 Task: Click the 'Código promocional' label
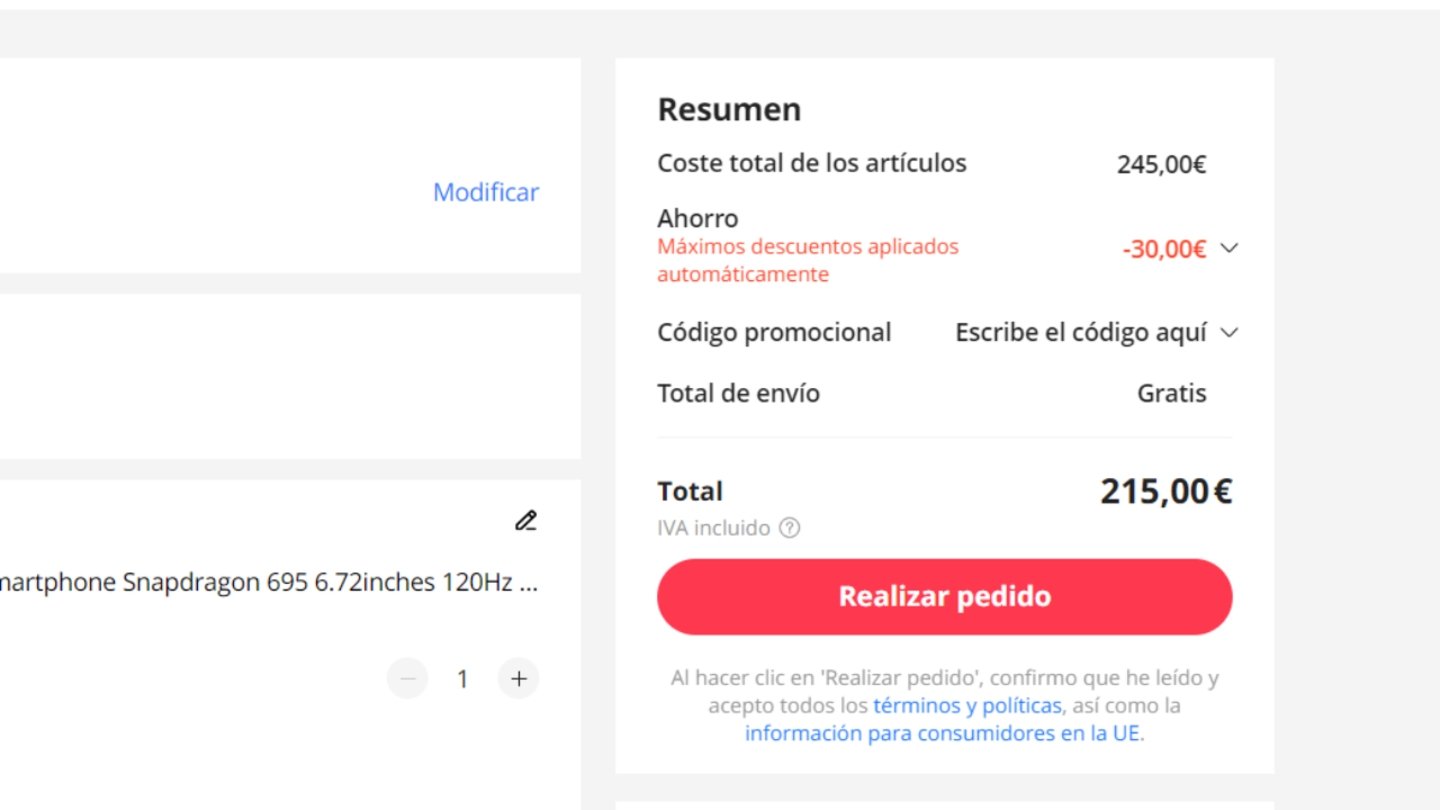pyautogui.click(x=774, y=332)
